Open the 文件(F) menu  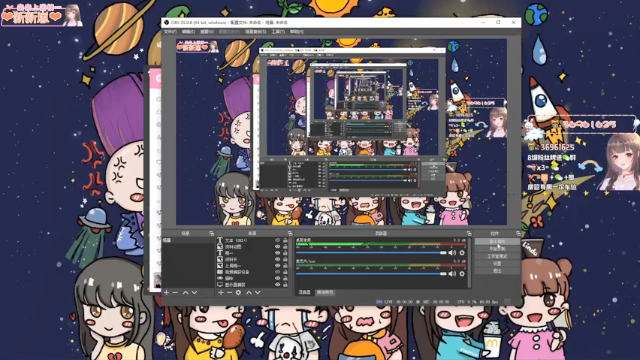point(170,32)
